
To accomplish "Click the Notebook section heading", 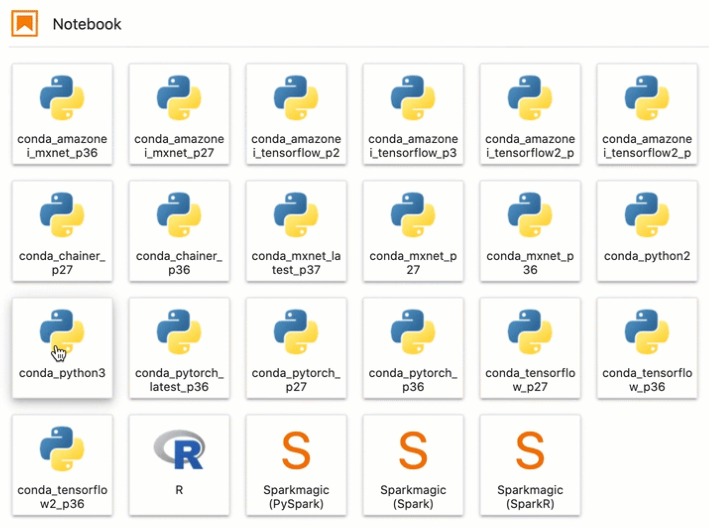I will (87, 24).
